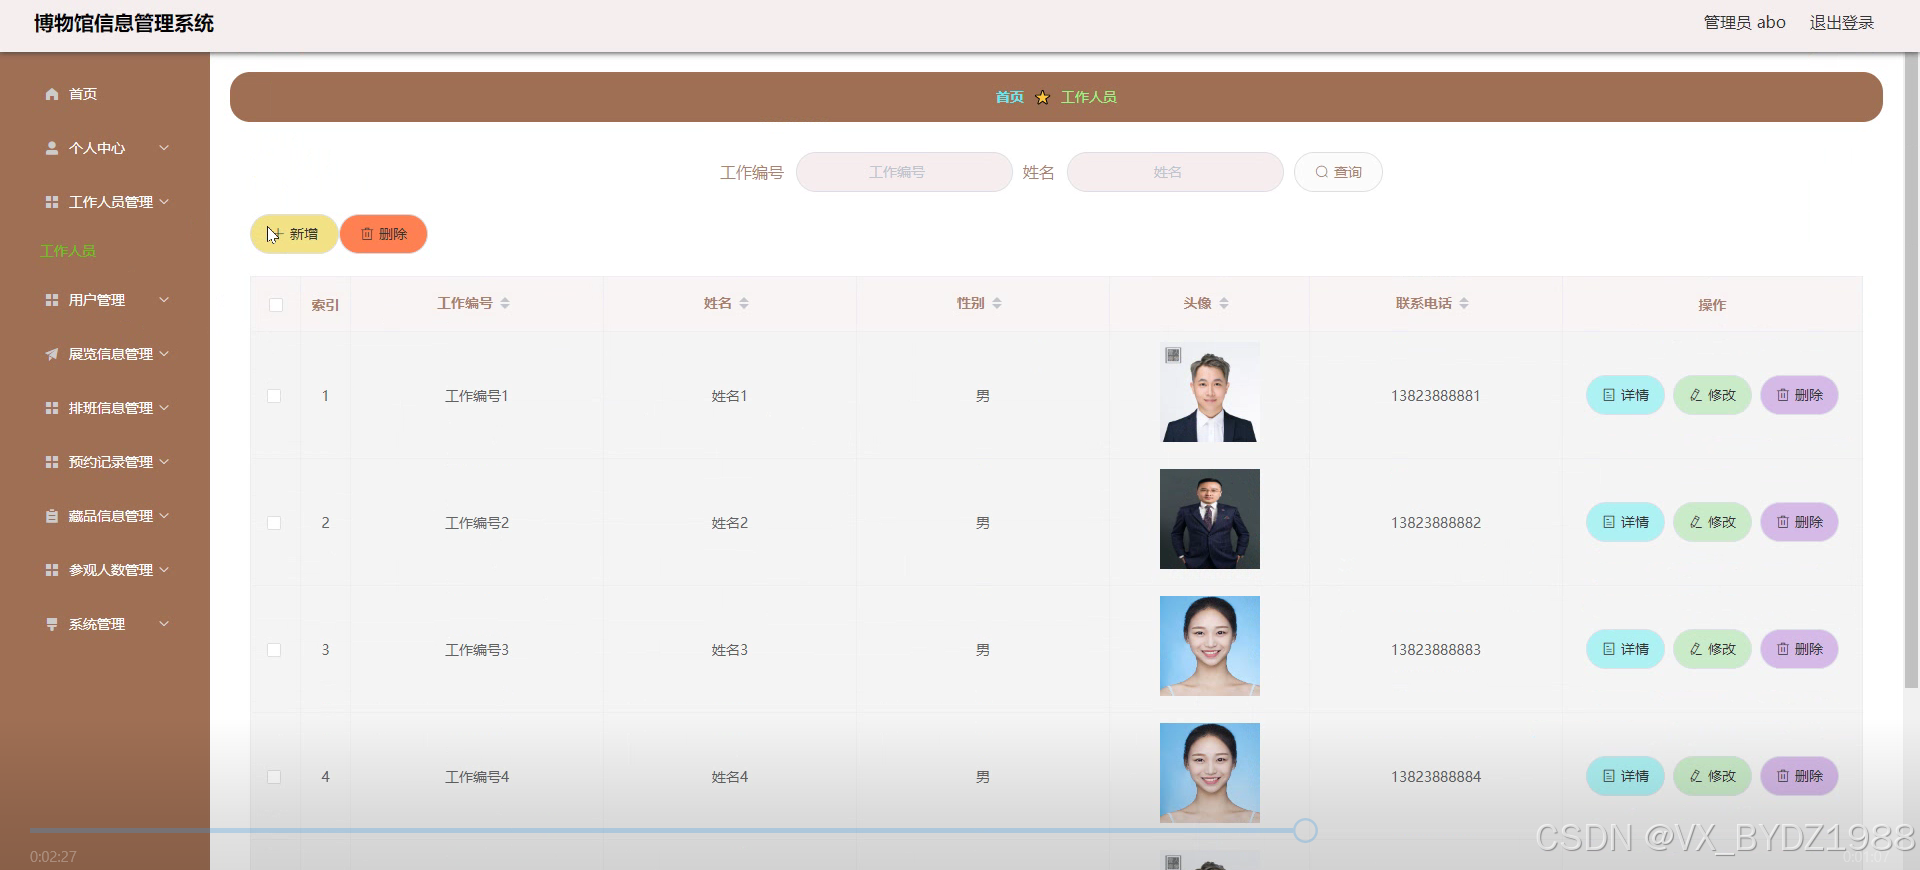Click 详情 button for 工作编号3
The width and height of the screenshot is (1920, 870).
pyautogui.click(x=1625, y=649)
